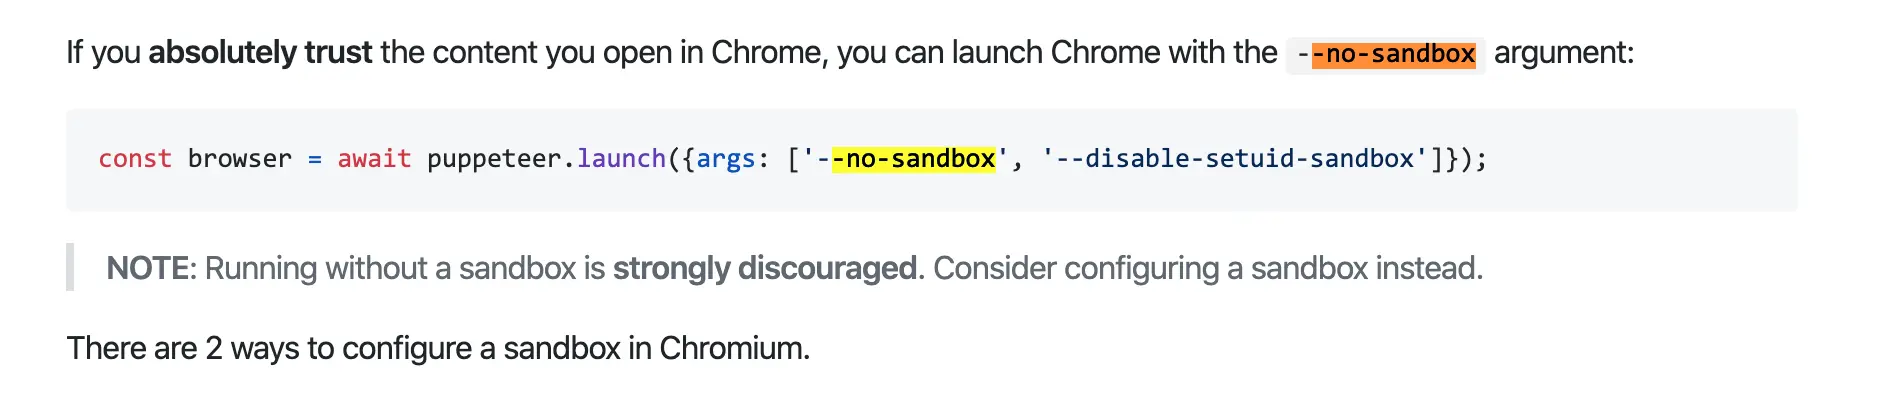Click the bold NOTE label
Viewport: 1891px width, 415px height.
point(148,268)
